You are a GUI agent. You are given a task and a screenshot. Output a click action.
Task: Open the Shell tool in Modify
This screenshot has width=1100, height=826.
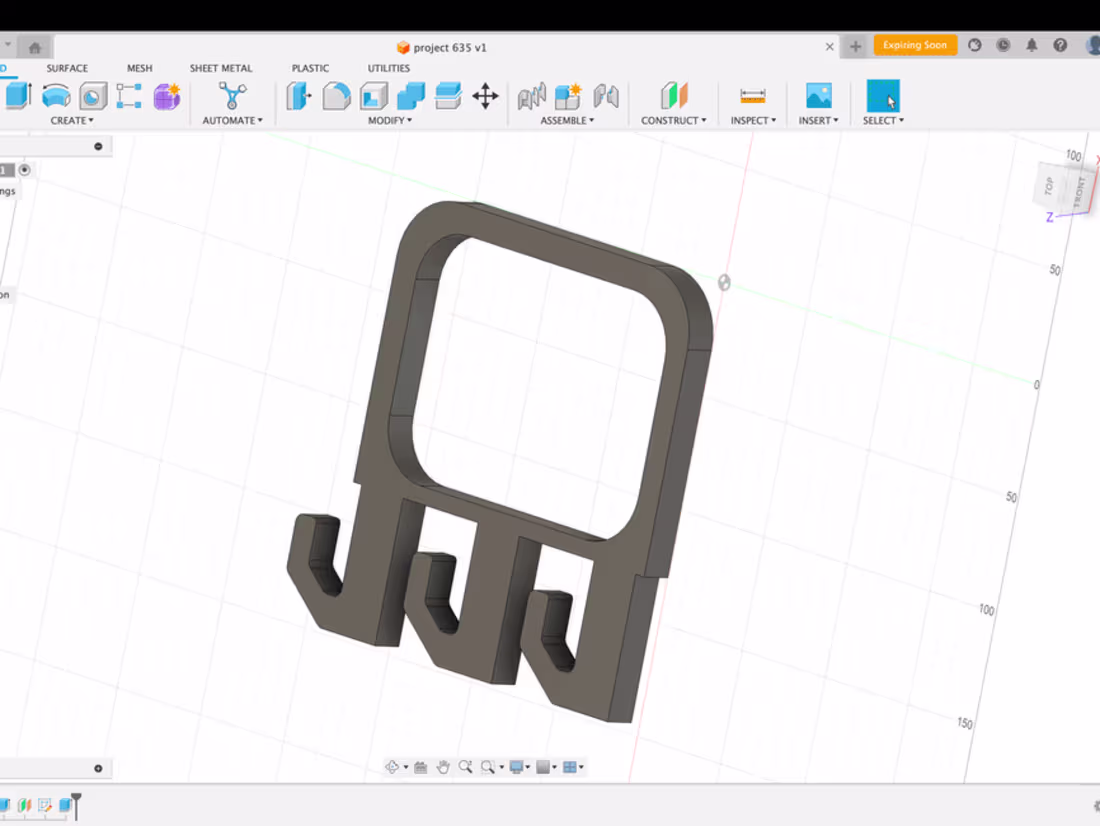(x=374, y=97)
